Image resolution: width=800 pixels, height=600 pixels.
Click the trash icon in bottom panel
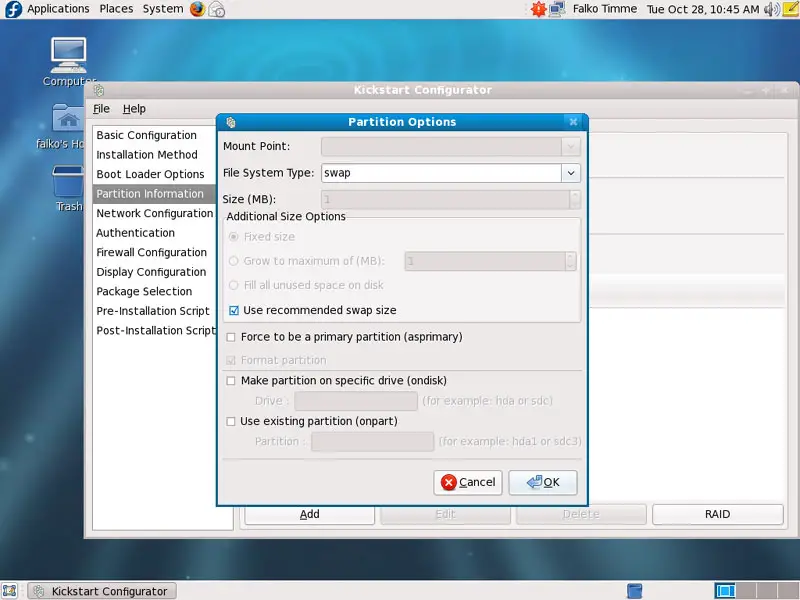(x=634, y=591)
